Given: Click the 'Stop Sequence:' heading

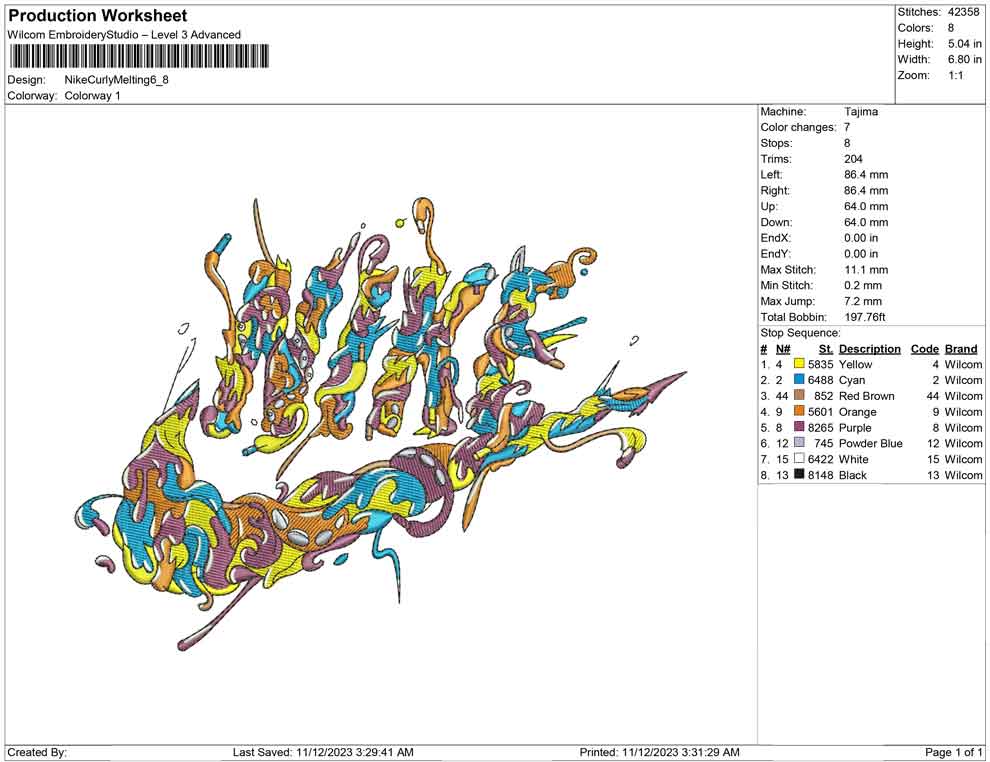Looking at the screenshot, I should click(x=801, y=333).
